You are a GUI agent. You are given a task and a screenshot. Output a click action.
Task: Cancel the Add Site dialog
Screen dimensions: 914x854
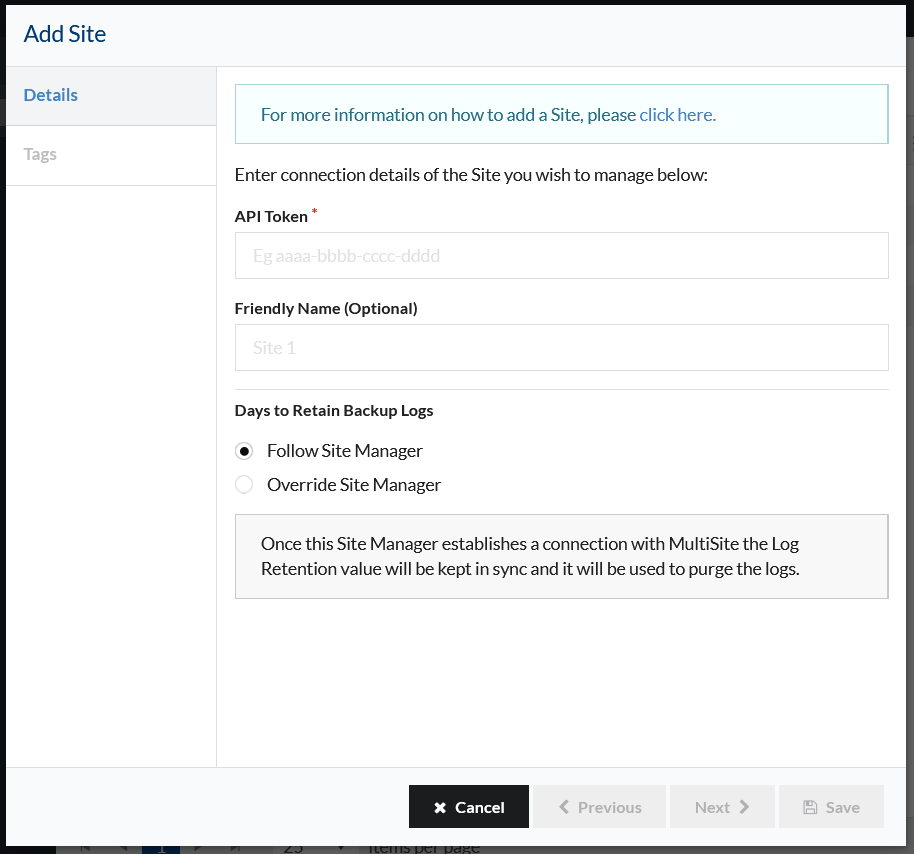point(469,806)
